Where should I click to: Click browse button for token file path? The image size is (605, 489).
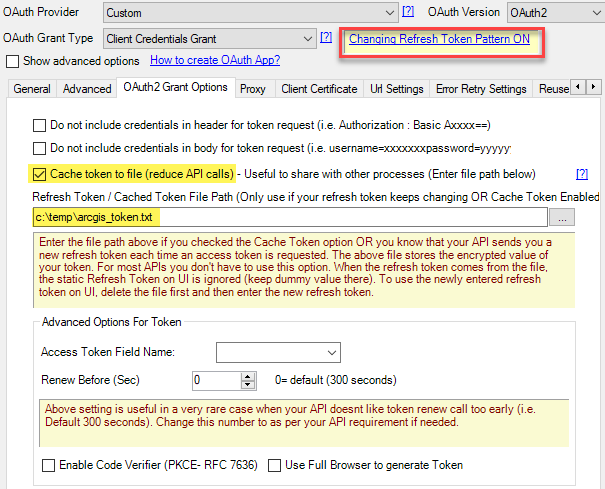(563, 217)
